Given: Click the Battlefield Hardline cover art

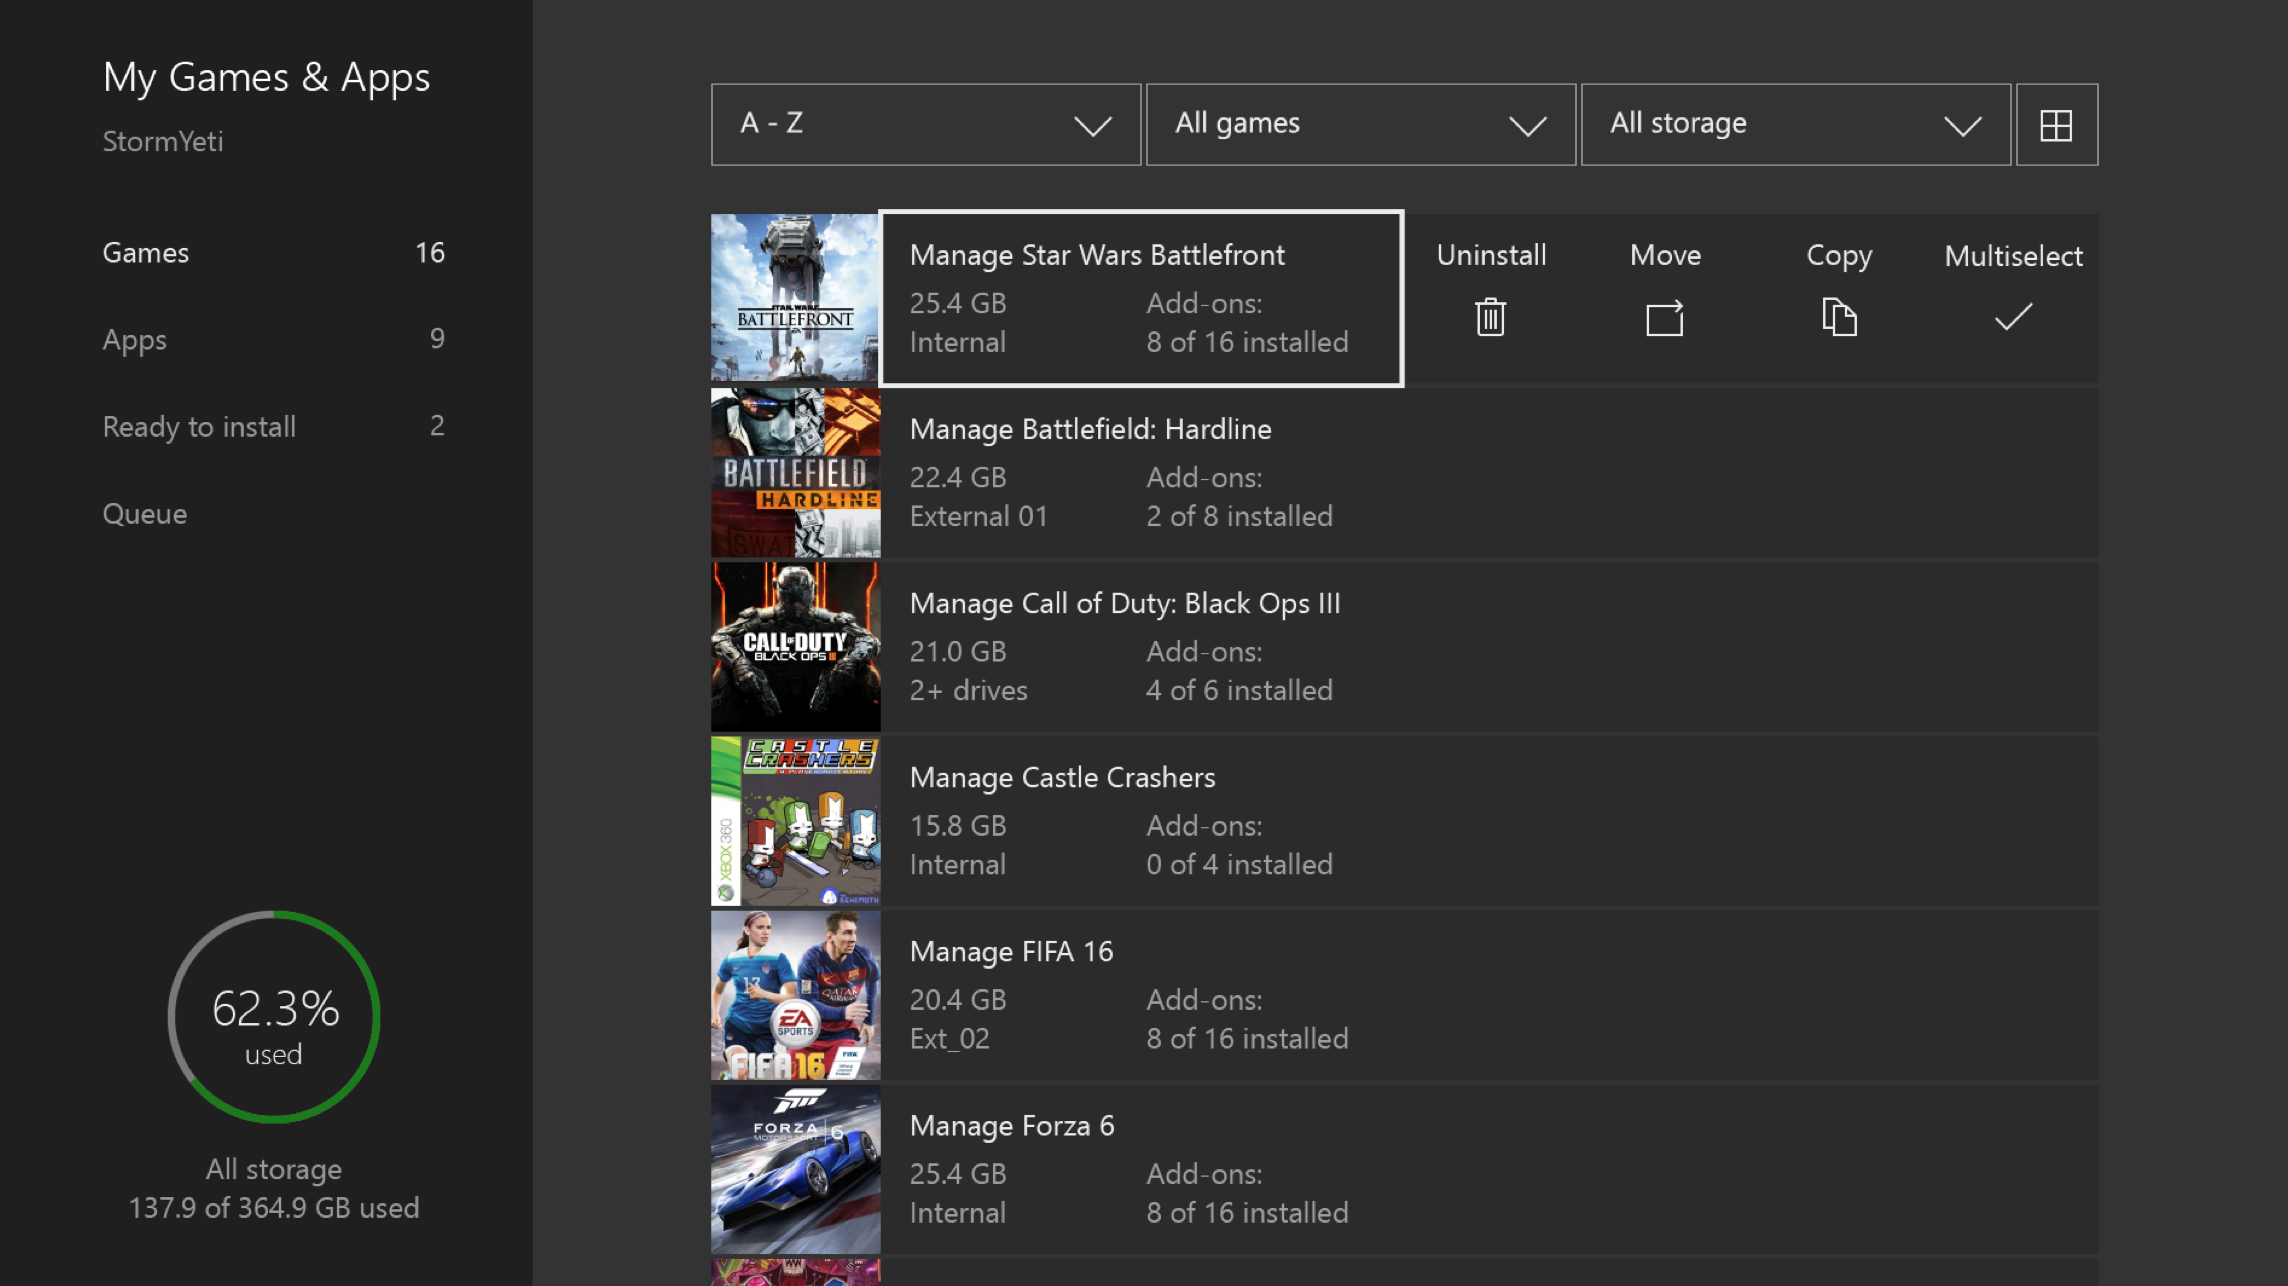Looking at the screenshot, I should tap(795, 472).
